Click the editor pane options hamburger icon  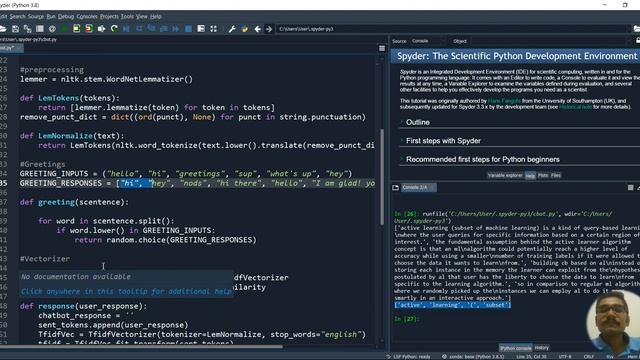pos(382,48)
